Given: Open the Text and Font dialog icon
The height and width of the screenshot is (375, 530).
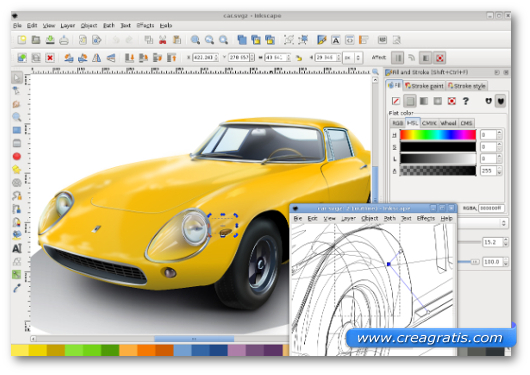Looking at the screenshot, I should pyautogui.click(x=335, y=40).
